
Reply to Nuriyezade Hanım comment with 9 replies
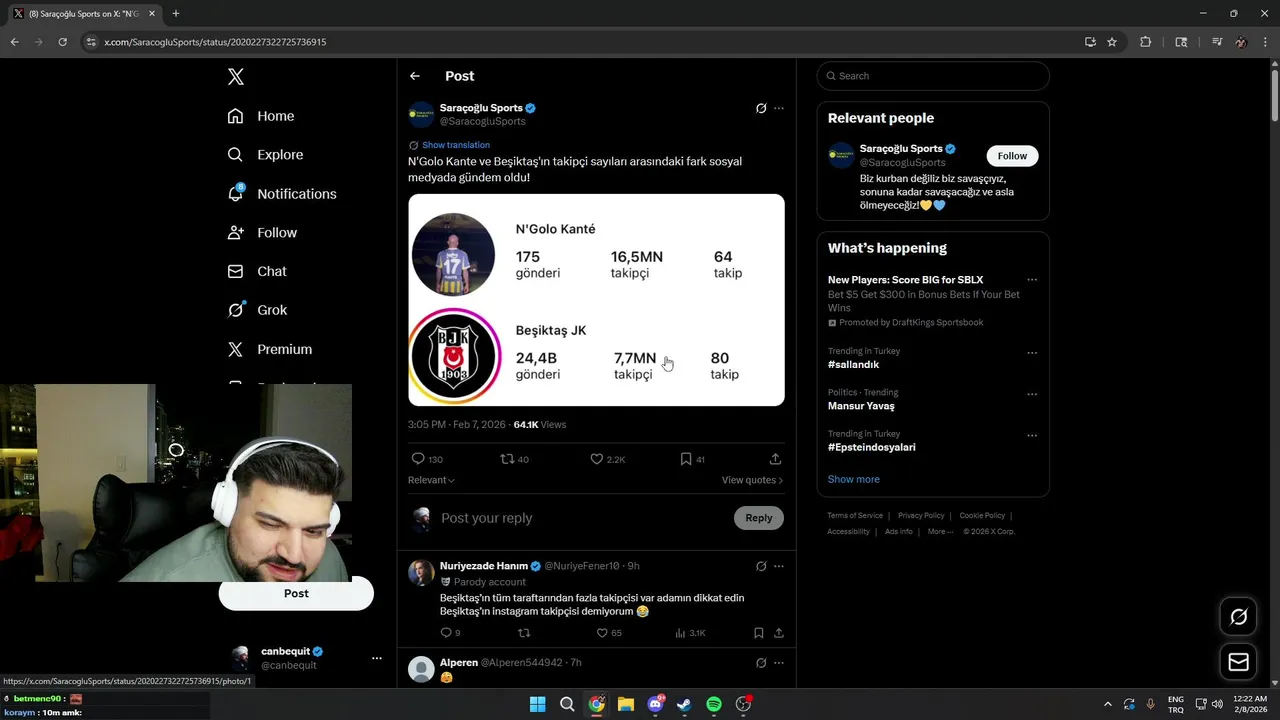(x=446, y=633)
